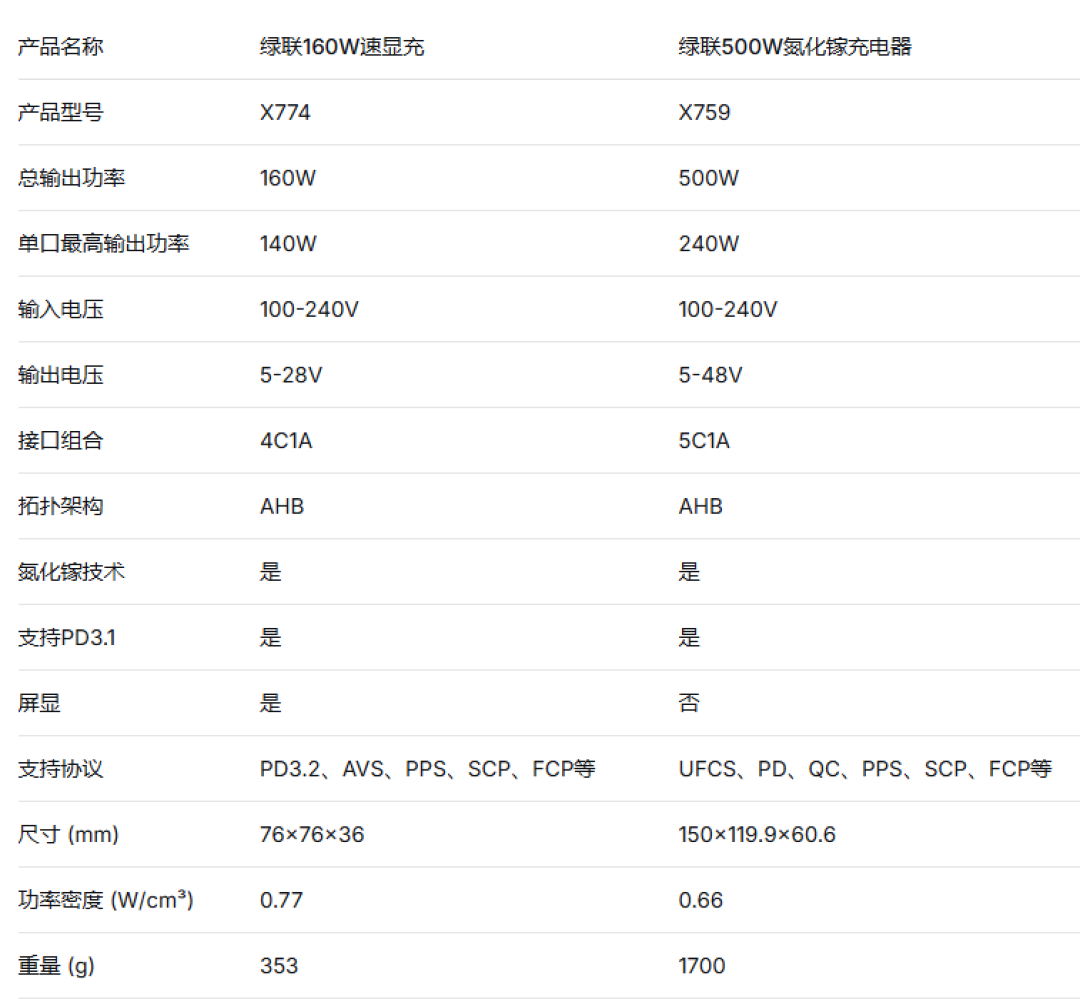Click the '尺寸 (mm)' row label
Image resolution: width=1080 pixels, height=999 pixels.
point(68,834)
